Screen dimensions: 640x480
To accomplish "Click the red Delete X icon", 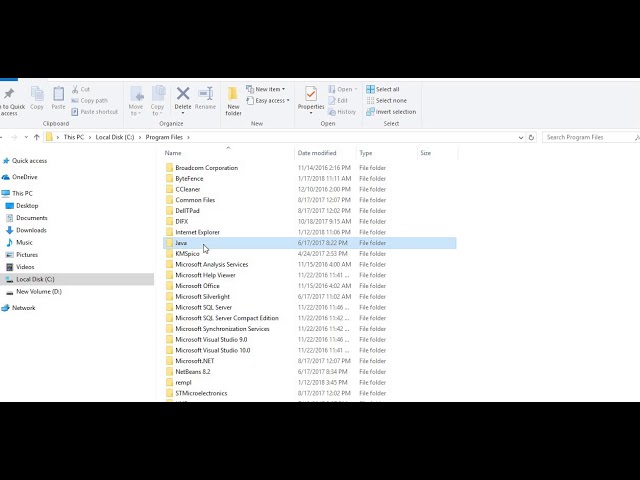I will [183, 93].
